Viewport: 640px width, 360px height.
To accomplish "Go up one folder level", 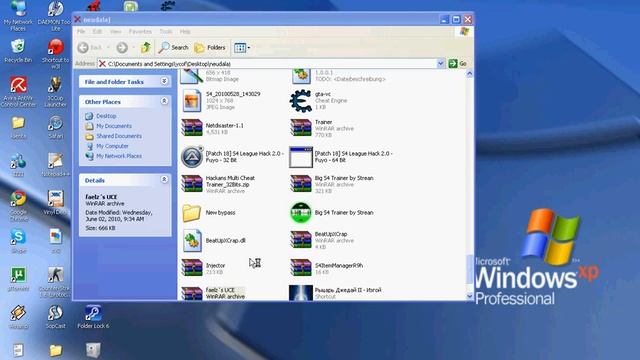I will (146, 48).
